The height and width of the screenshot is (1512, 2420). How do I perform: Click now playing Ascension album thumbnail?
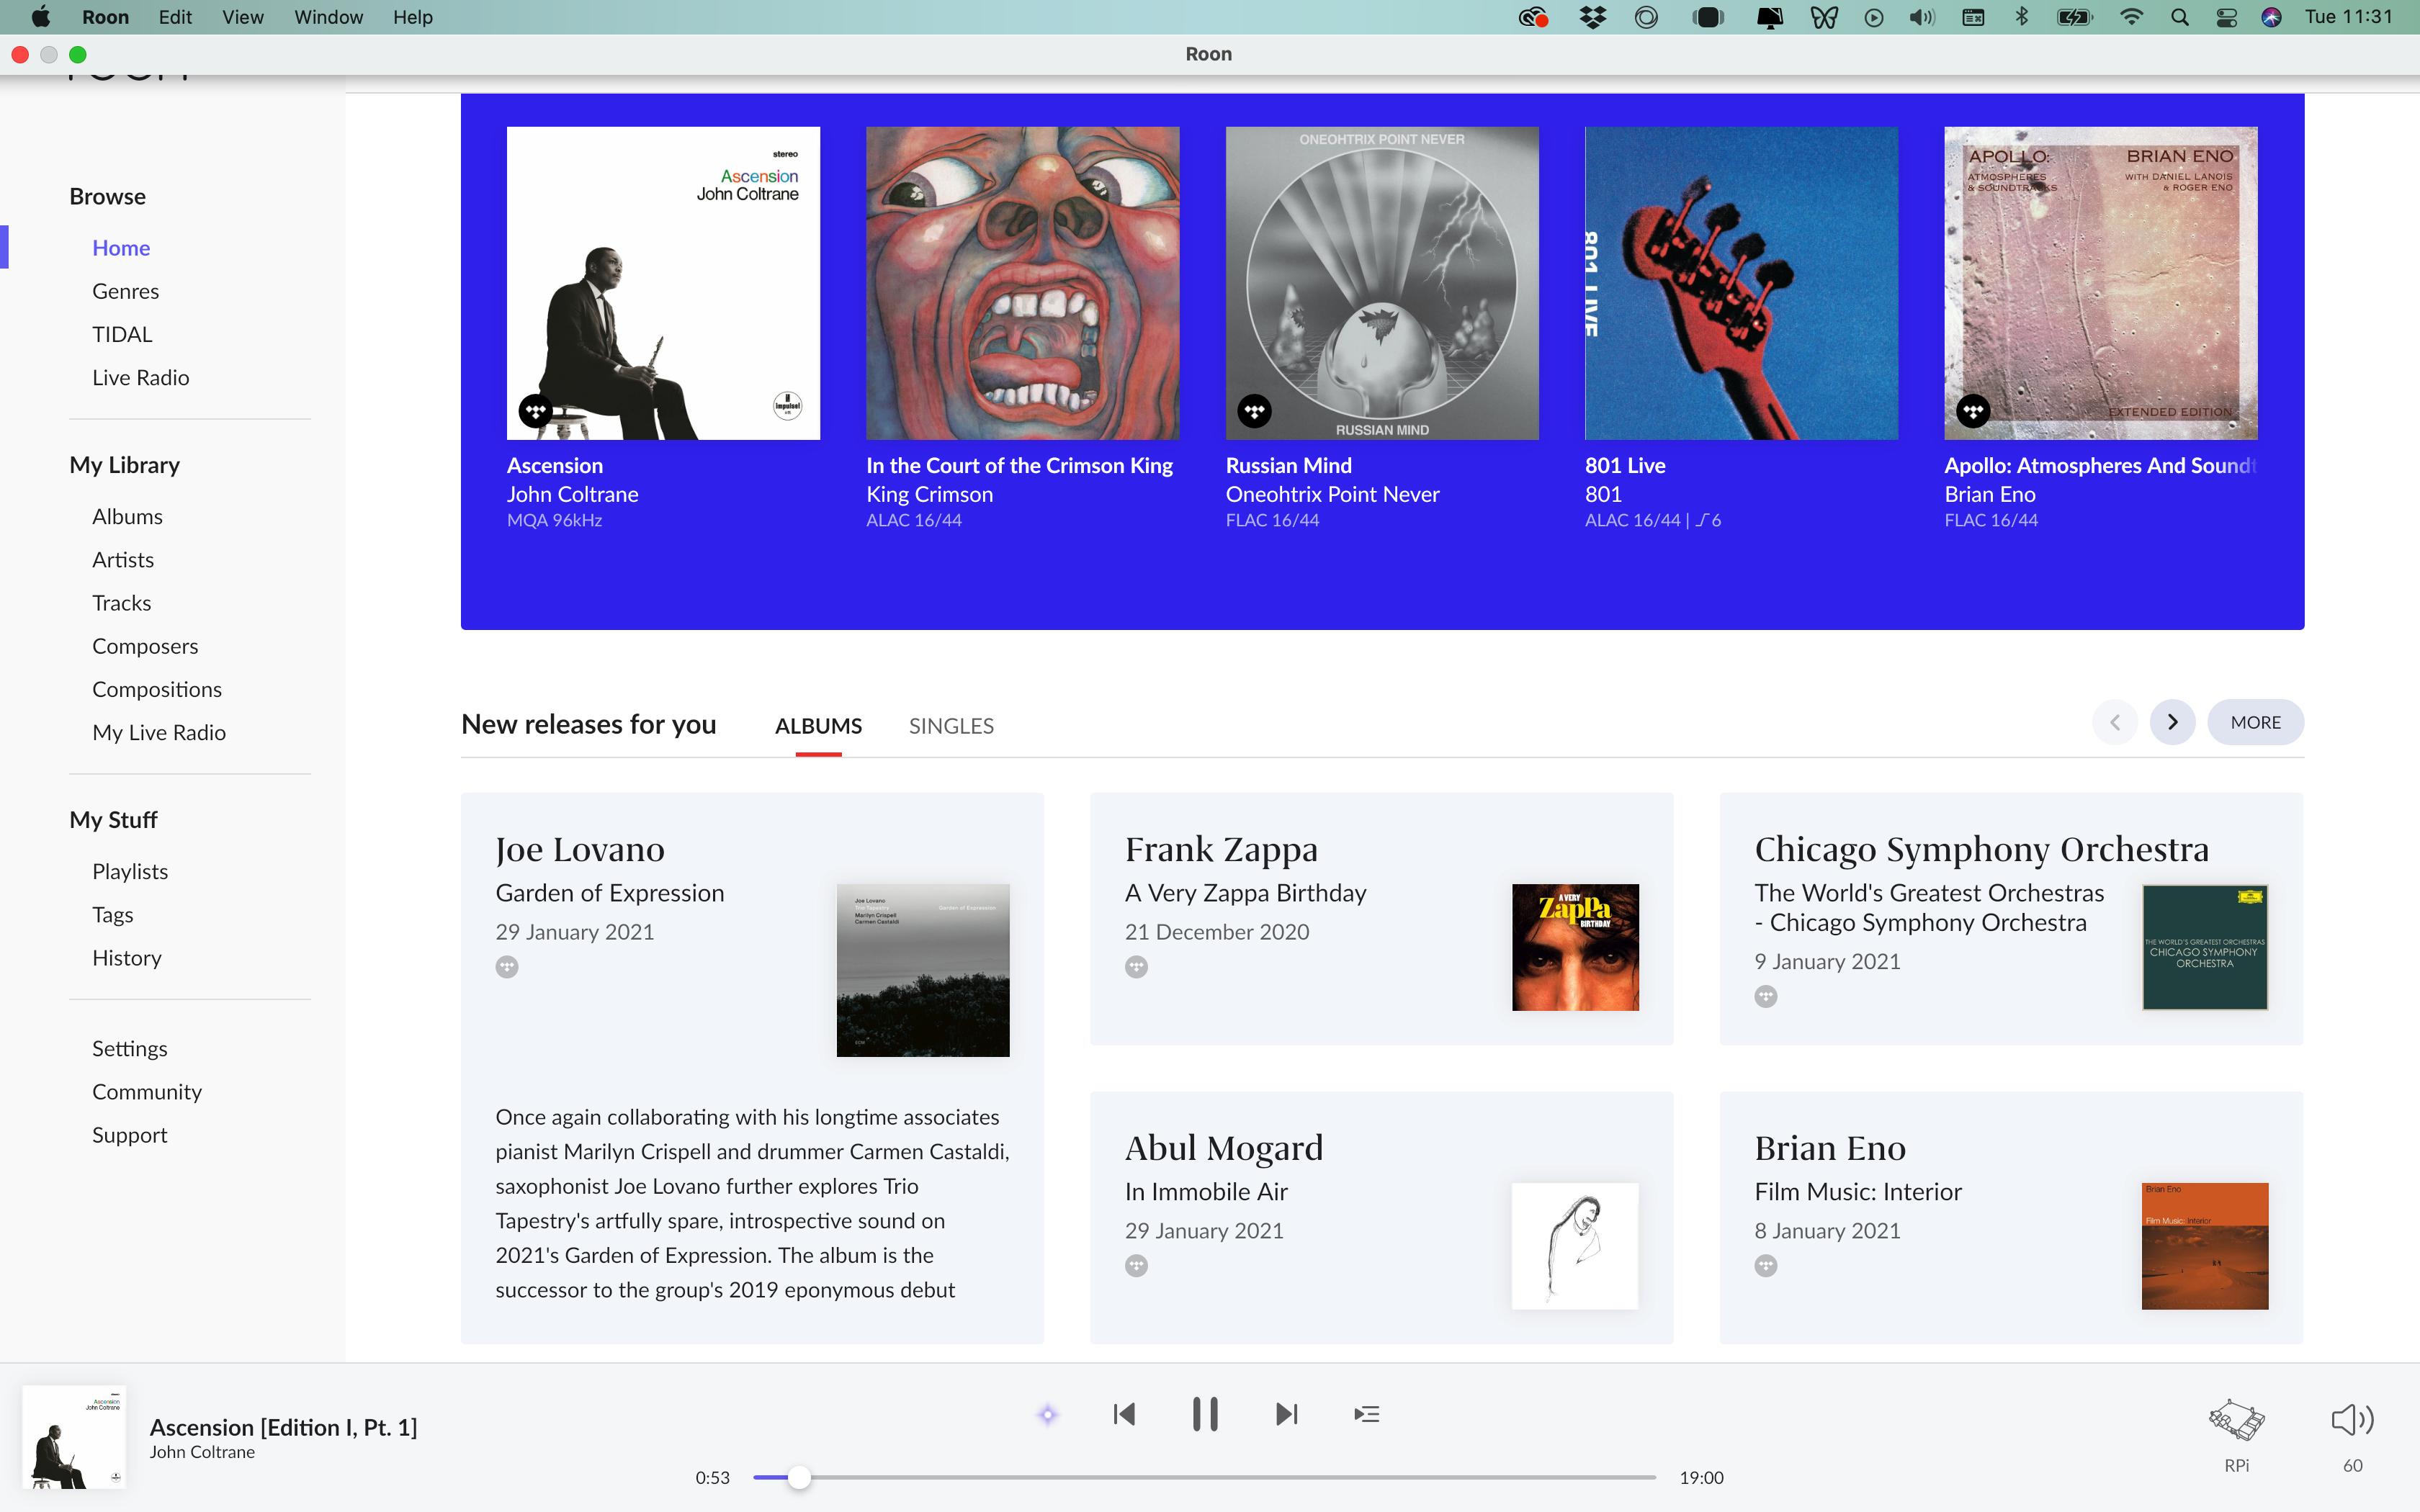coord(75,1437)
